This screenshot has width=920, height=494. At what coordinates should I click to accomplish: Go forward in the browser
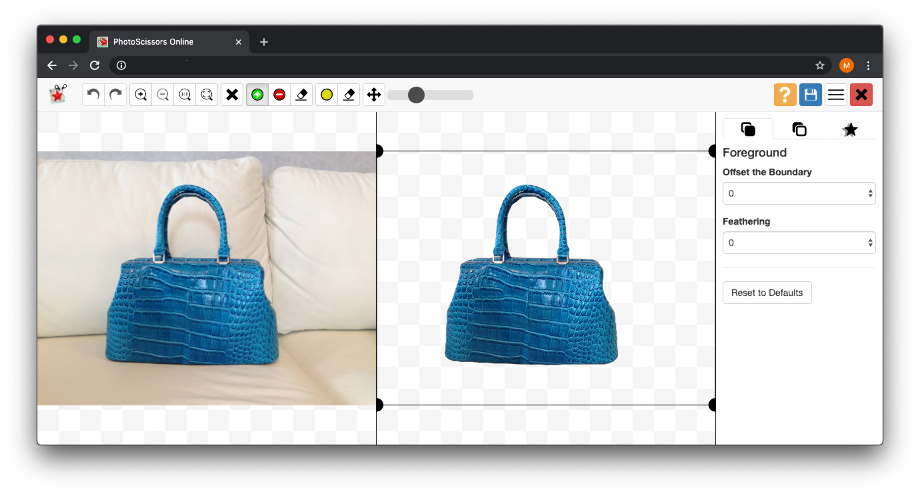point(73,66)
